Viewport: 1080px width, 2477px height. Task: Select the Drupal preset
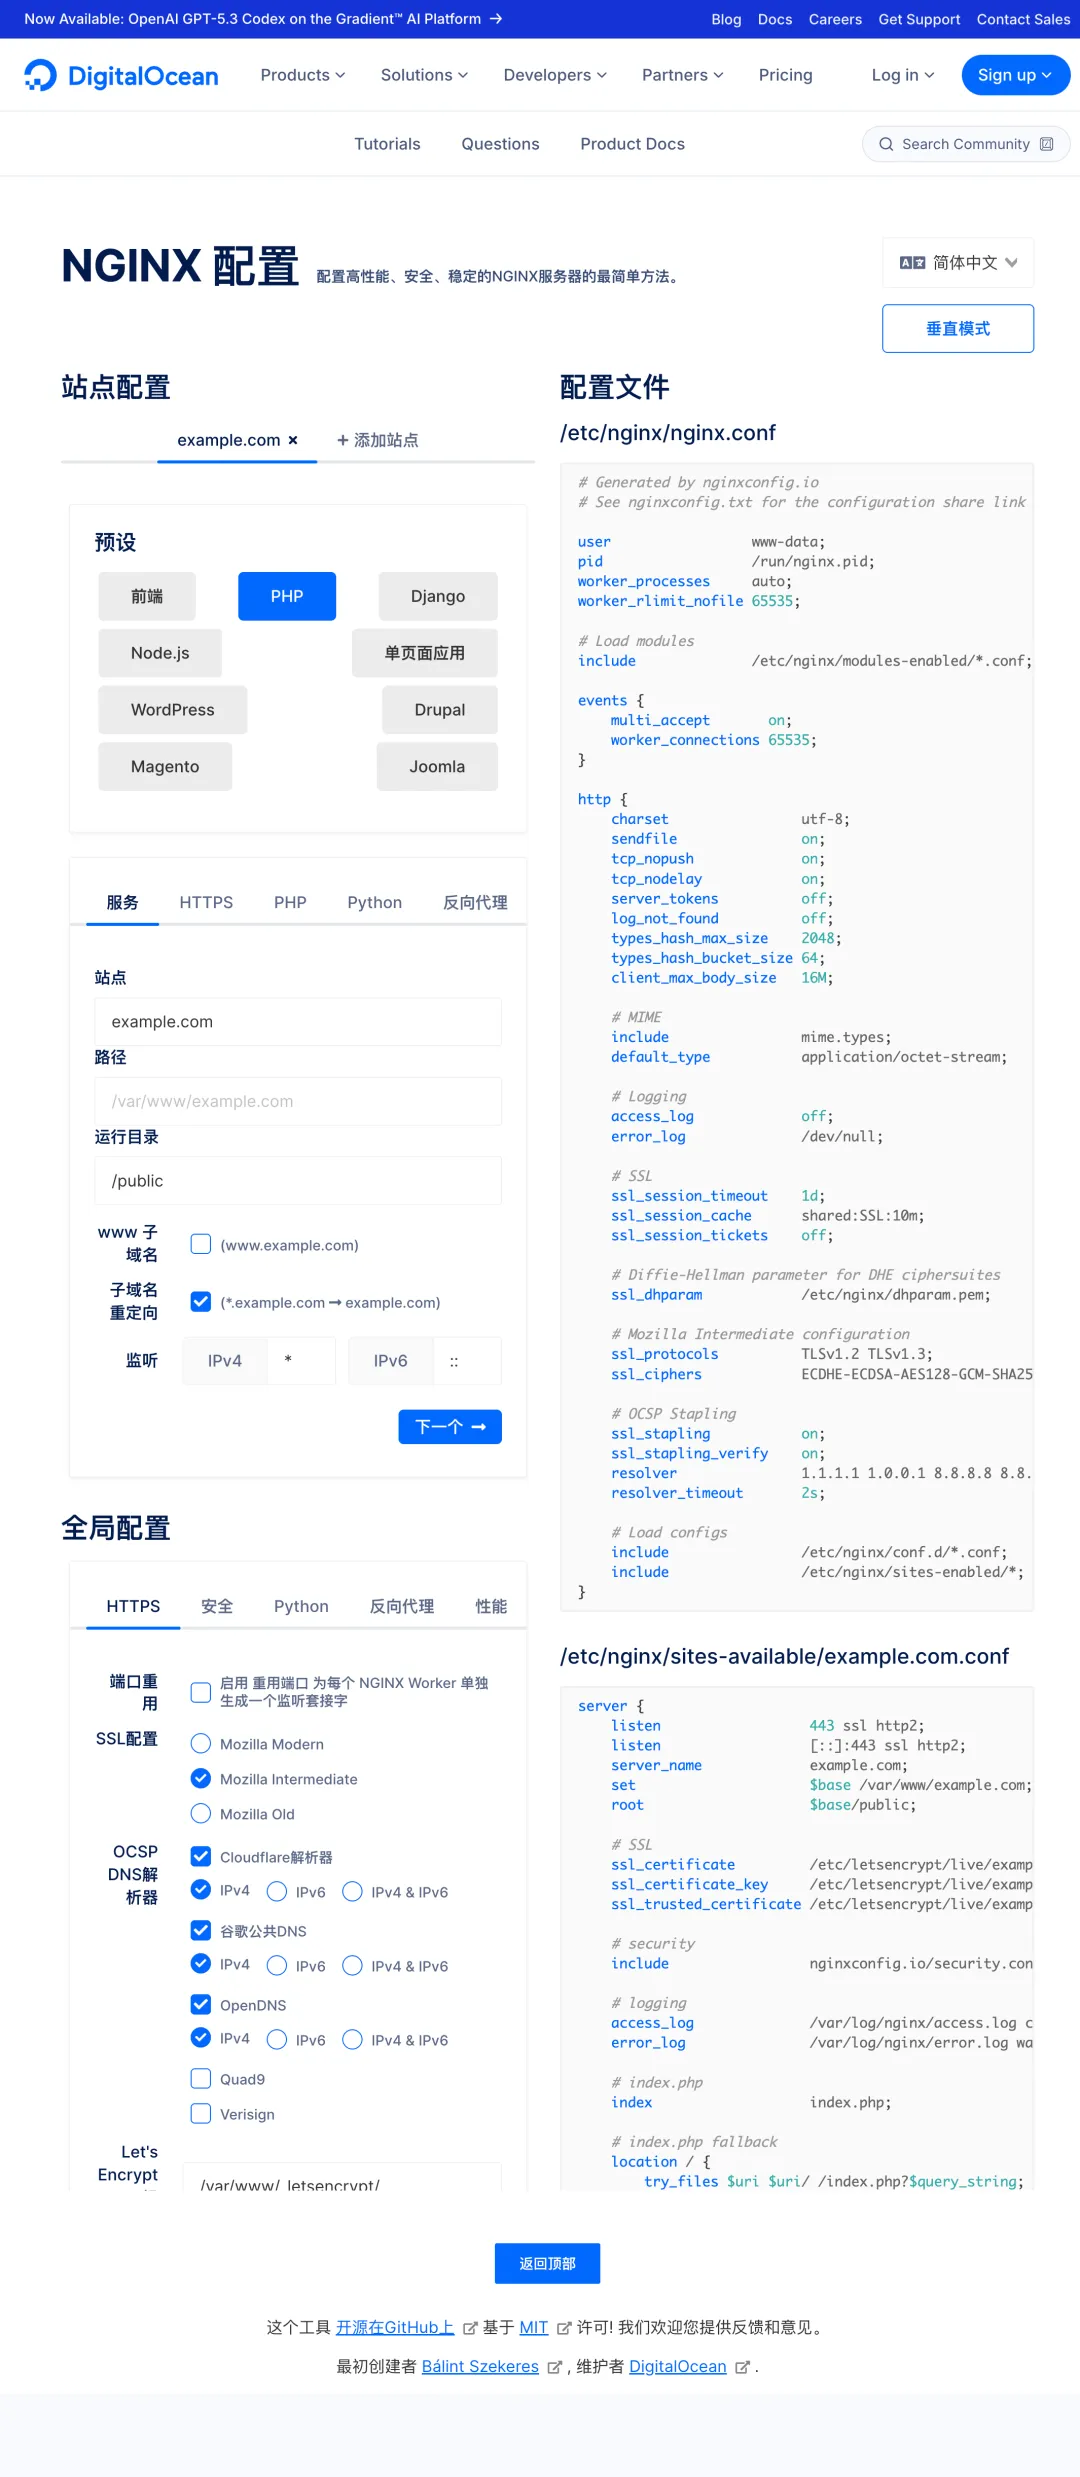coord(440,710)
